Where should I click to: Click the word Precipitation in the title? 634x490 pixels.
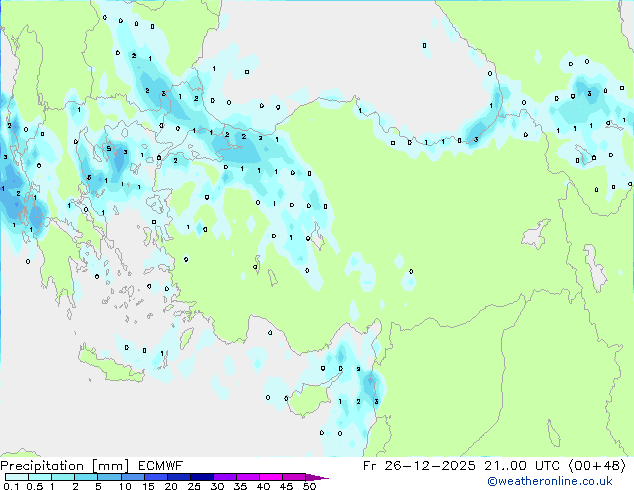coord(42,466)
